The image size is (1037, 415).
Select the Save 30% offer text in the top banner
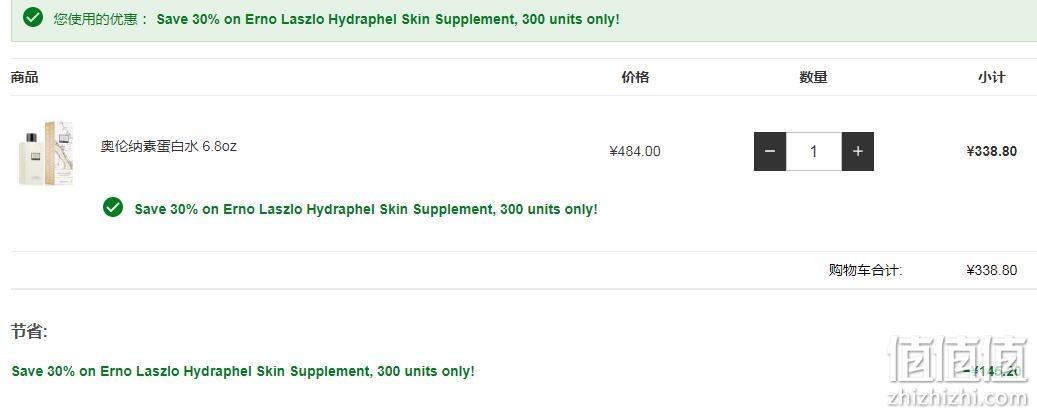click(388, 19)
